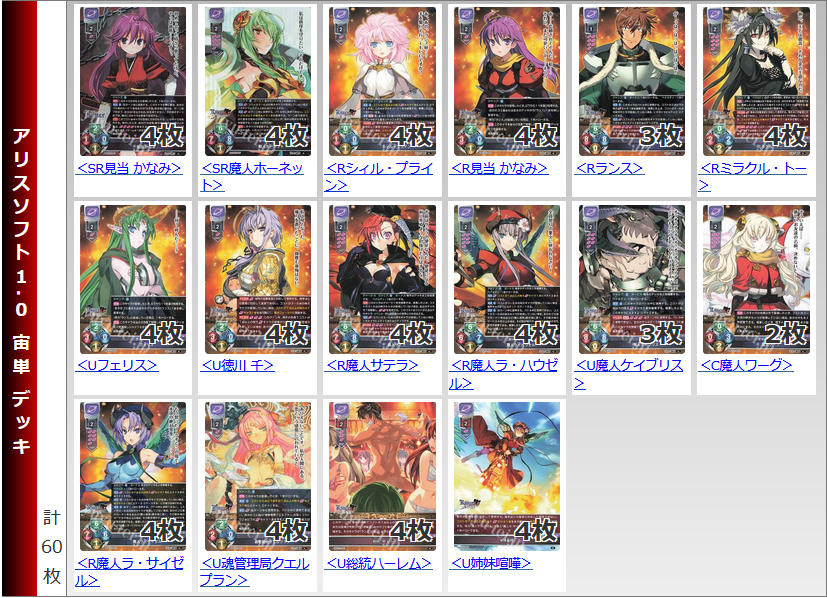
Task: Select the R魔人ラ・サイゼル link
Action: pyautogui.click(x=130, y=572)
